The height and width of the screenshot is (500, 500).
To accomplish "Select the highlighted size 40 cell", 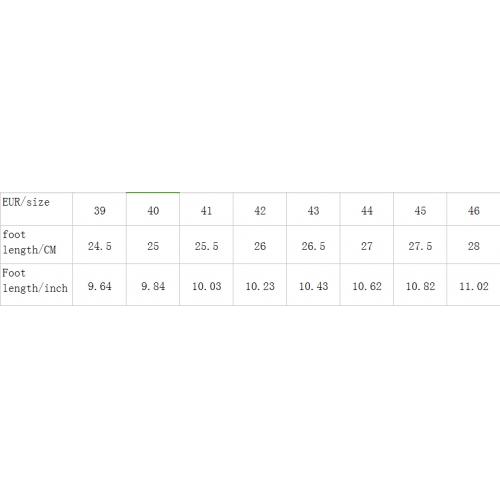I will [x=153, y=209].
